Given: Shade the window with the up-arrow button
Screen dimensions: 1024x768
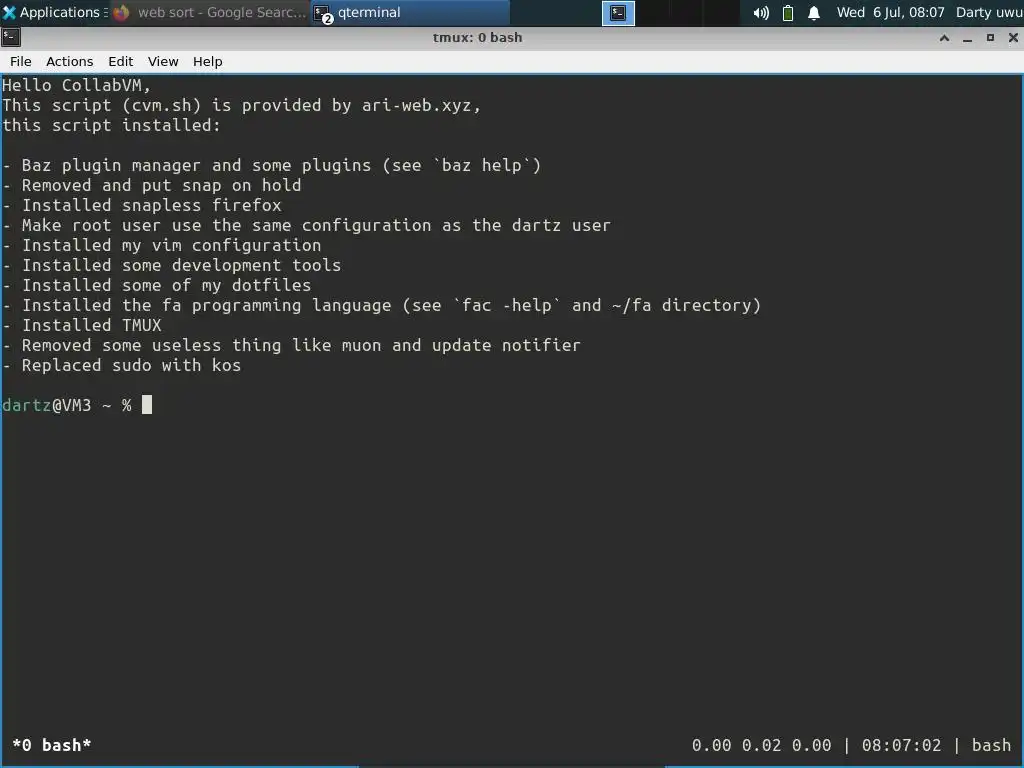Looking at the screenshot, I should (x=944, y=38).
